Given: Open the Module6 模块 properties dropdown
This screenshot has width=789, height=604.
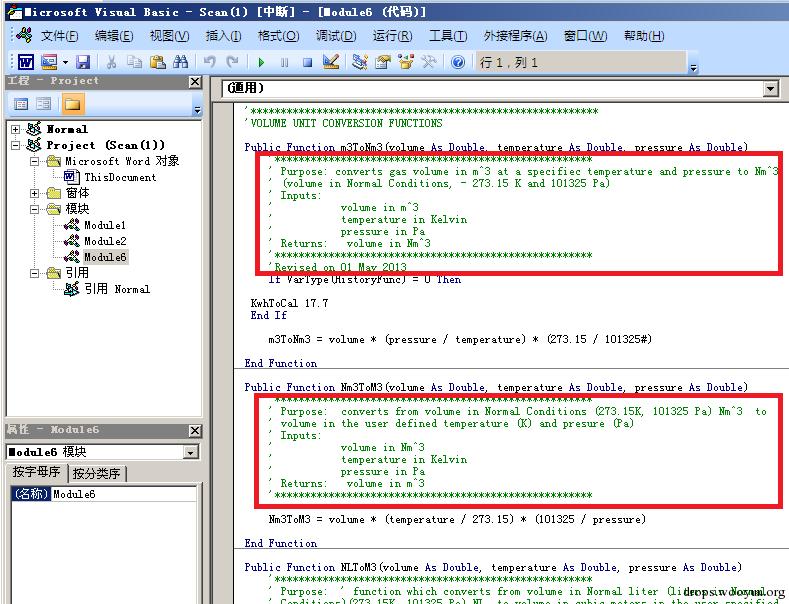Looking at the screenshot, I should point(190,452).
